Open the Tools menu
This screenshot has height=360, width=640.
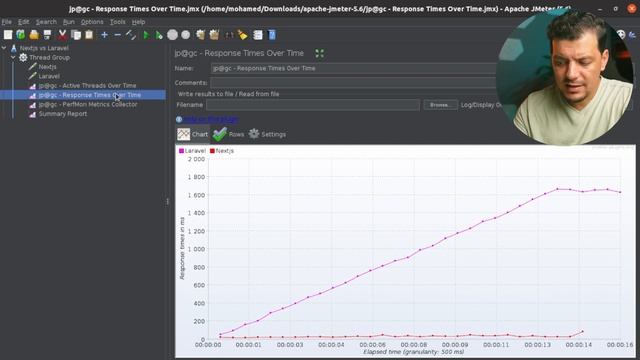click(x=118, y=22)
